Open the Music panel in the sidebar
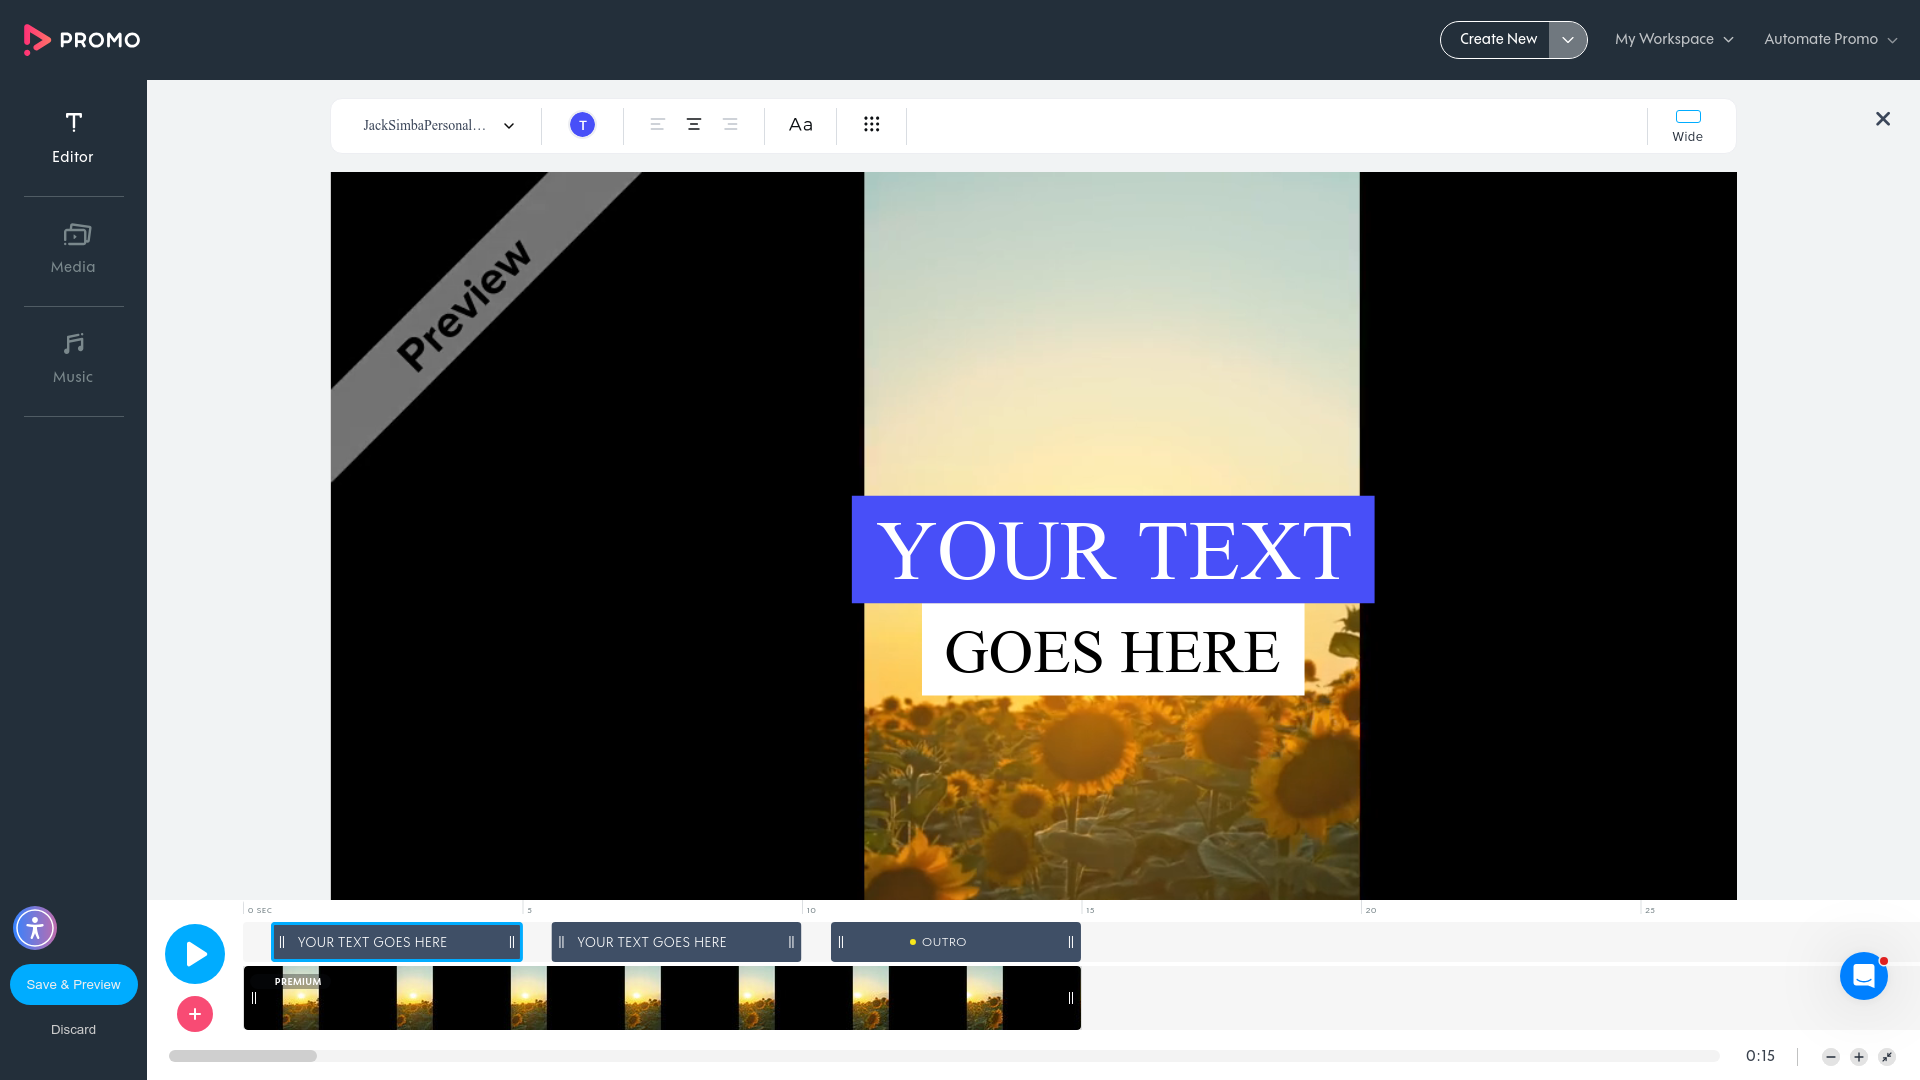 tap(73, 358)
